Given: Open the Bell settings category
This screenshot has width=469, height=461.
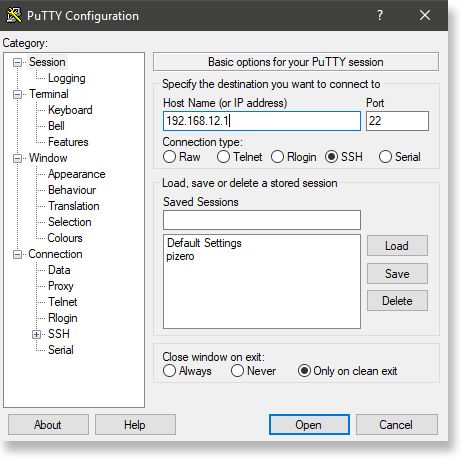Looking at the screenshot, I should click(x=56, y=126).
